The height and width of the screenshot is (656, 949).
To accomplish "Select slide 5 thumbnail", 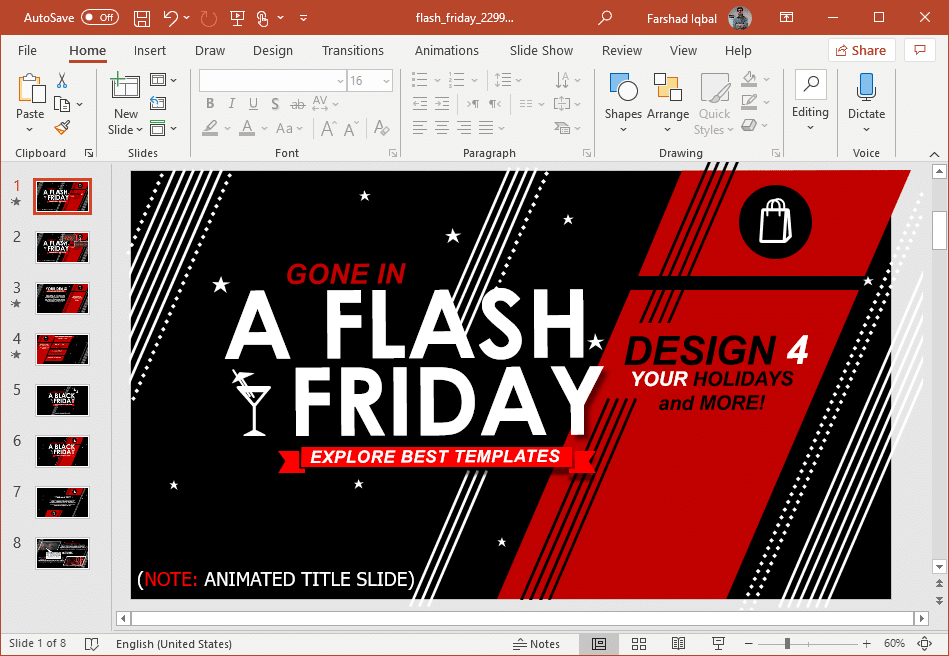I will [63, 400].
